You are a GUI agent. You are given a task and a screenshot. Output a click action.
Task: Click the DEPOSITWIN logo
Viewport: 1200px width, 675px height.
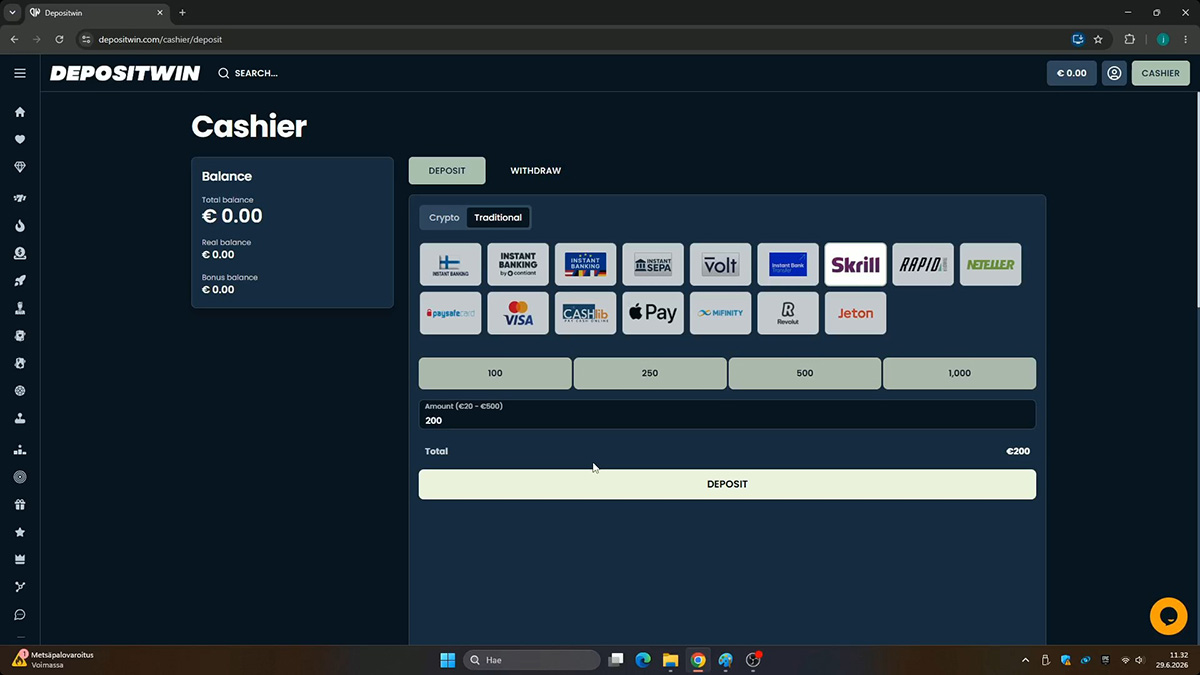point(125,73)
